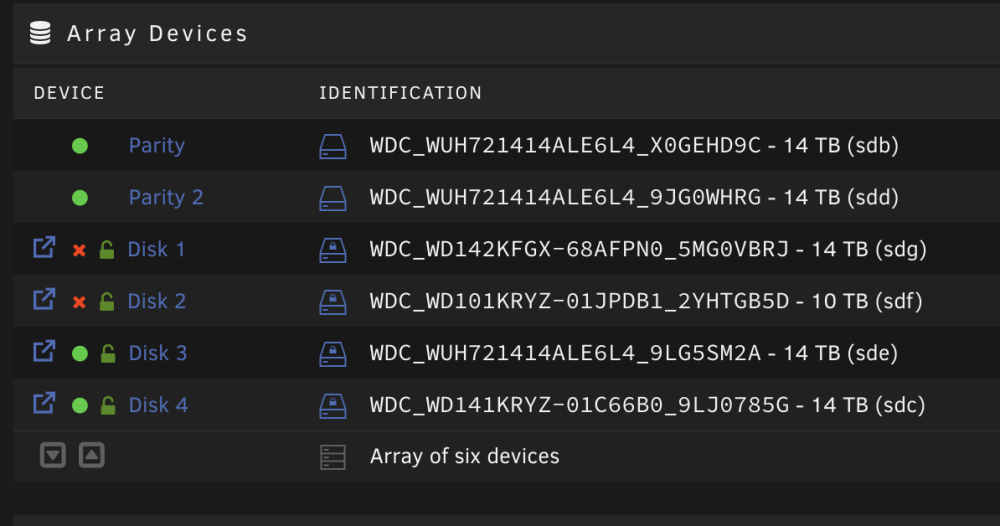The image size is (1000, 526).
Task: Click the green status dot for Parity
Action: 80,146
